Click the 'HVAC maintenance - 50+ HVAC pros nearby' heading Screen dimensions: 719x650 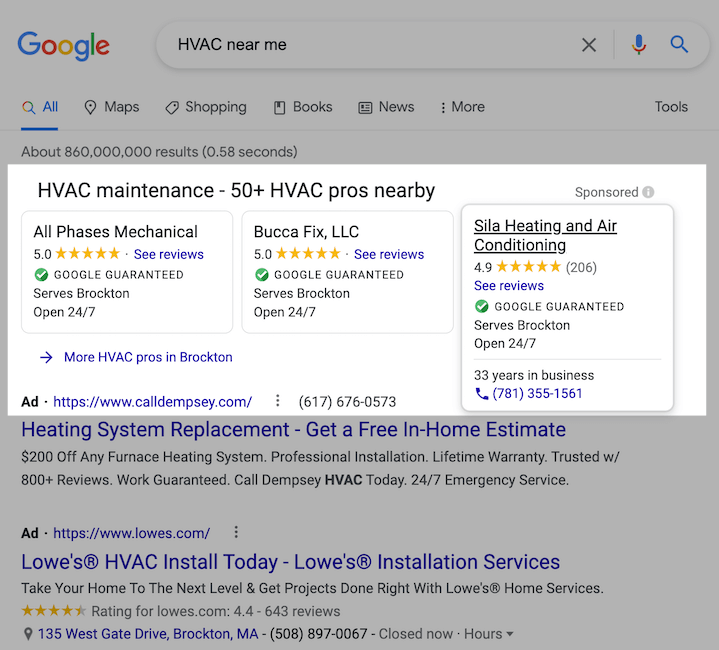coord(236,190)
